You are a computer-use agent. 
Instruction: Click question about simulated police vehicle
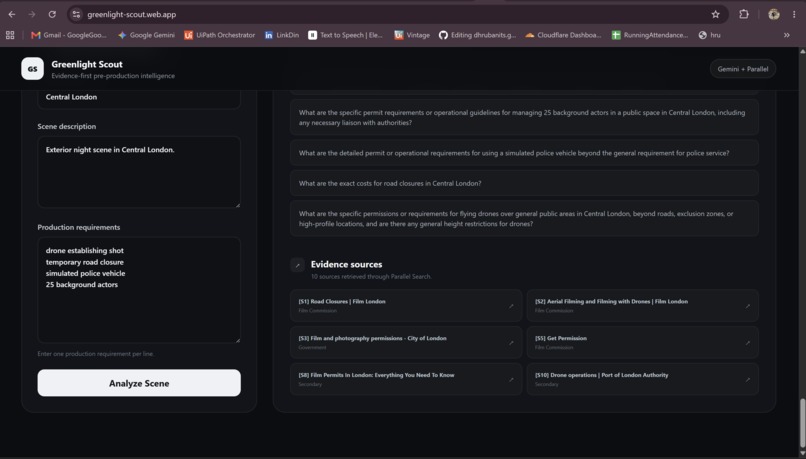524,153
